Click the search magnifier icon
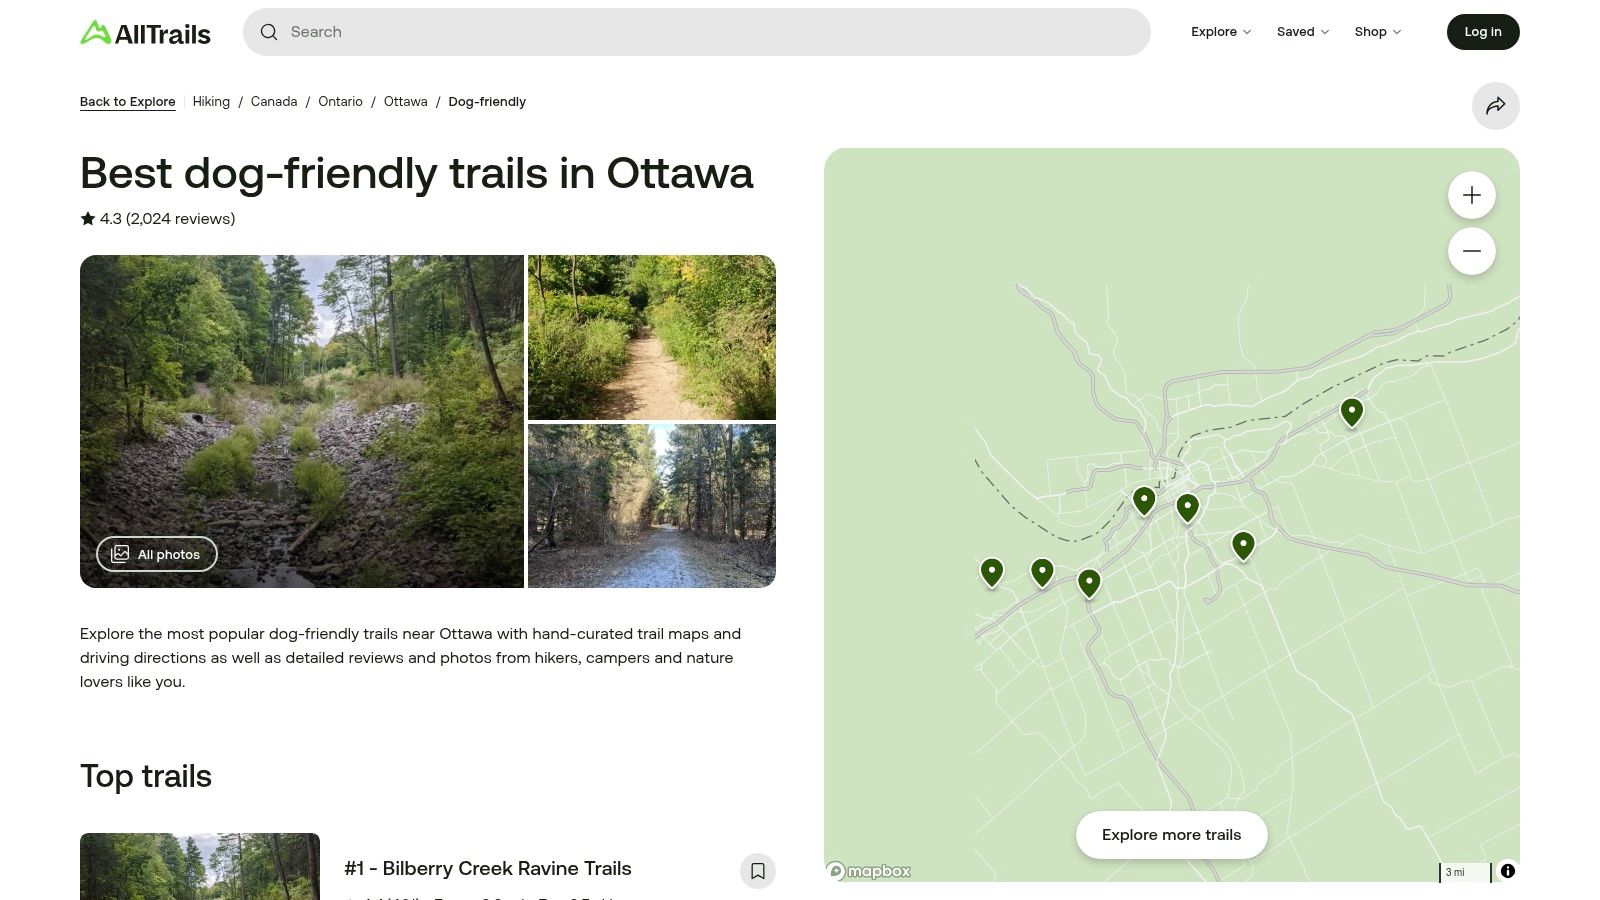1600x900 pixels. click(269, 32)
